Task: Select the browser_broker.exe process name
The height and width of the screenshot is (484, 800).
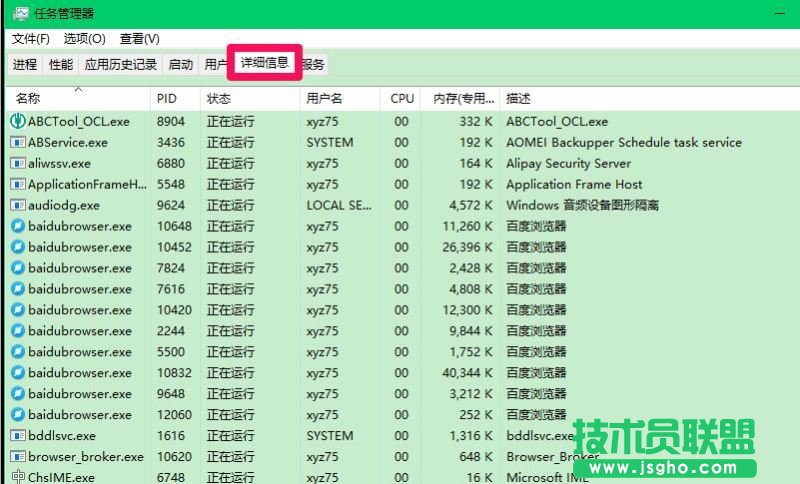Action: [86, 456]
